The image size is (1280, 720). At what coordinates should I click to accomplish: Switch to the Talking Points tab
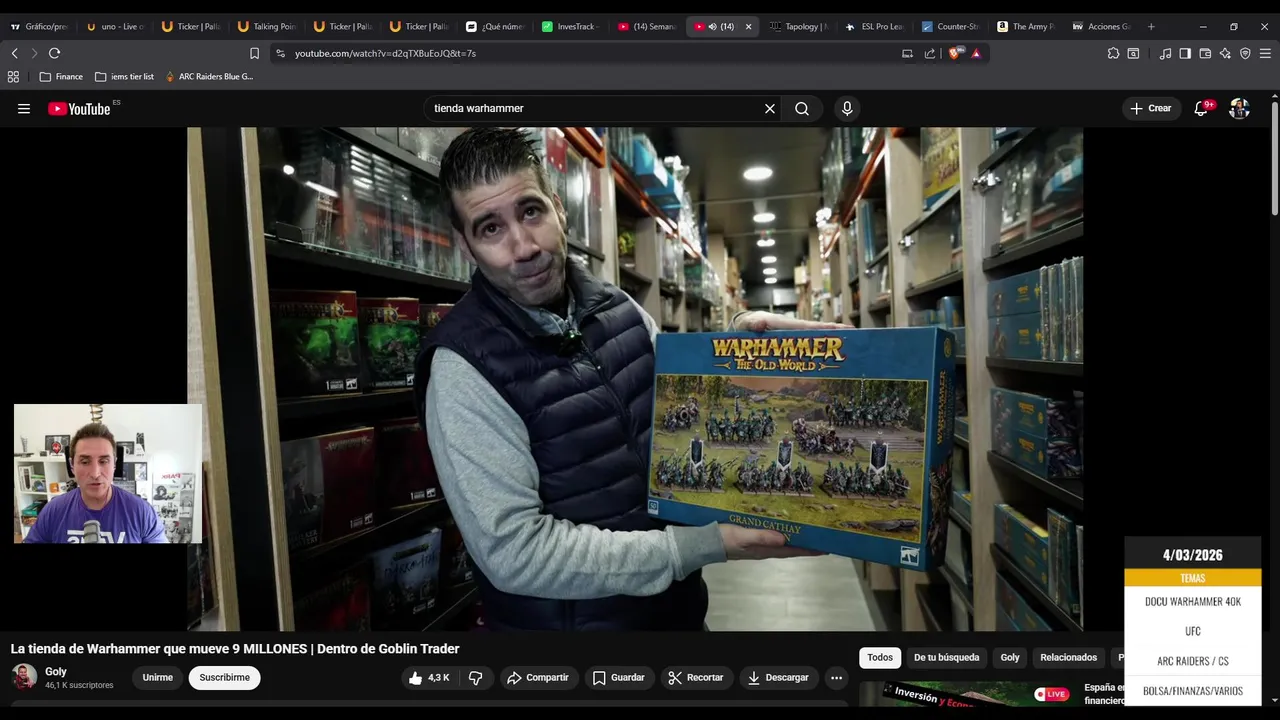pos(266,27)
